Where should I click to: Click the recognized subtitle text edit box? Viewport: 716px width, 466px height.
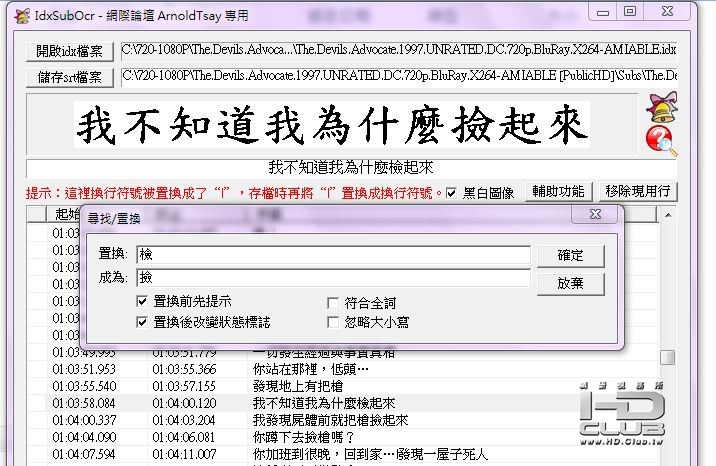[351, 168]
